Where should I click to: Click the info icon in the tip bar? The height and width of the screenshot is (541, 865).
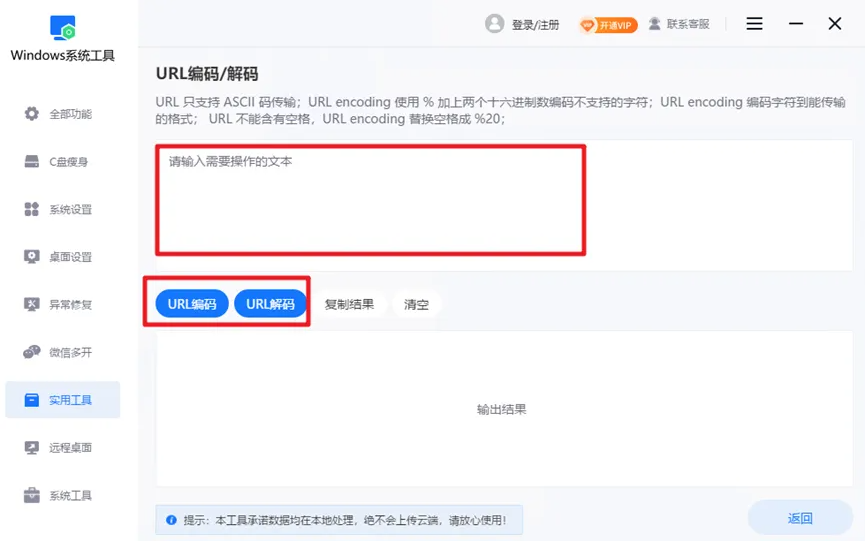[x=171, y=520]
